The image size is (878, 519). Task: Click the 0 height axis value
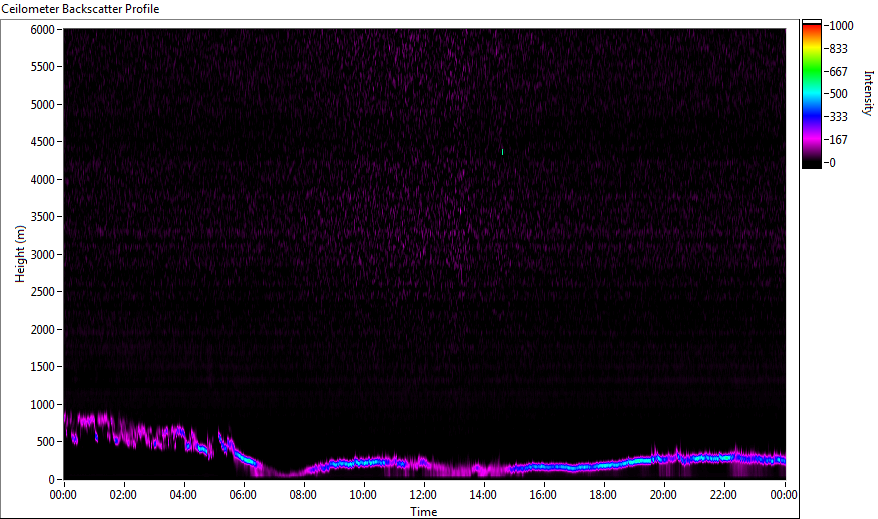click(52, 480)
